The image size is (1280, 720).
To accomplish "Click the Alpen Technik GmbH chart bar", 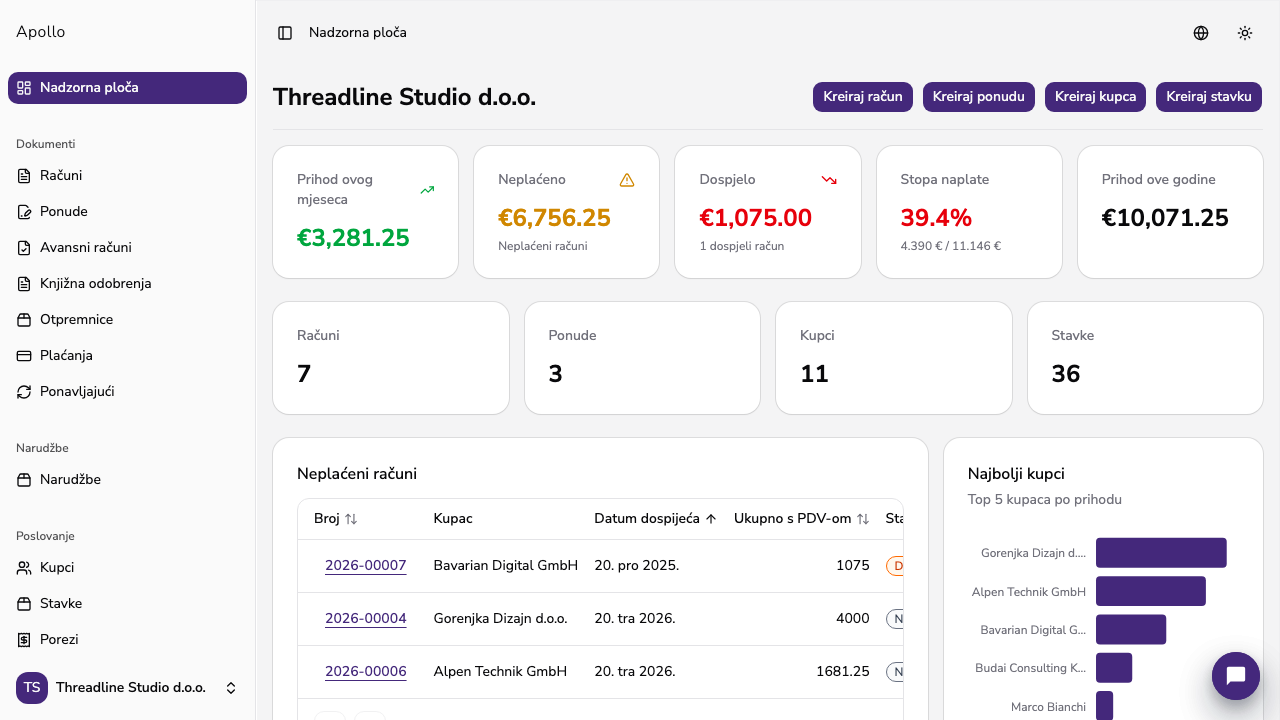I will (x=1151, y=591).
